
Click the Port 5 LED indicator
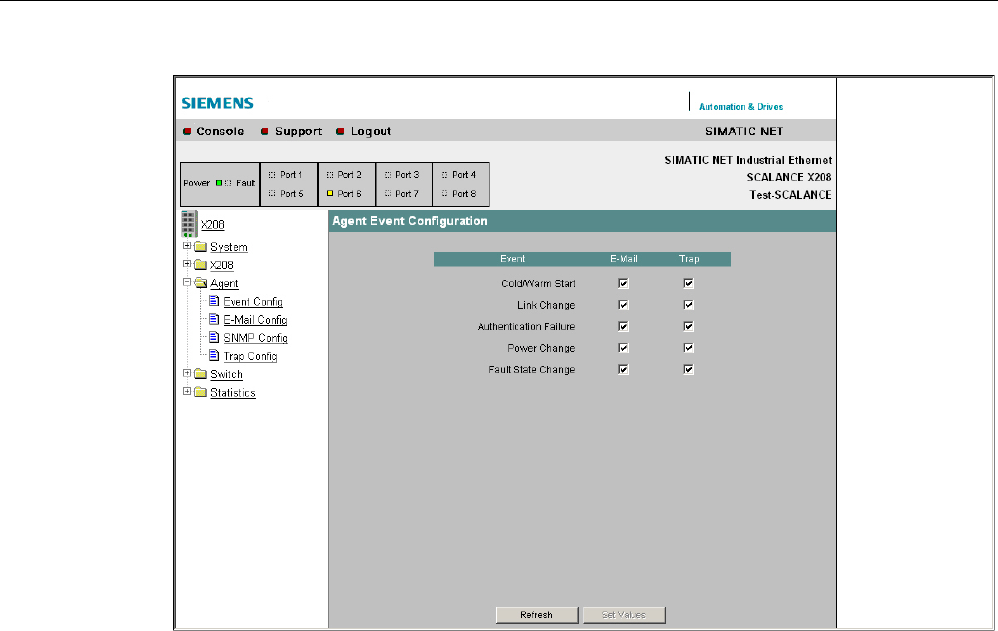coord(272,193)
